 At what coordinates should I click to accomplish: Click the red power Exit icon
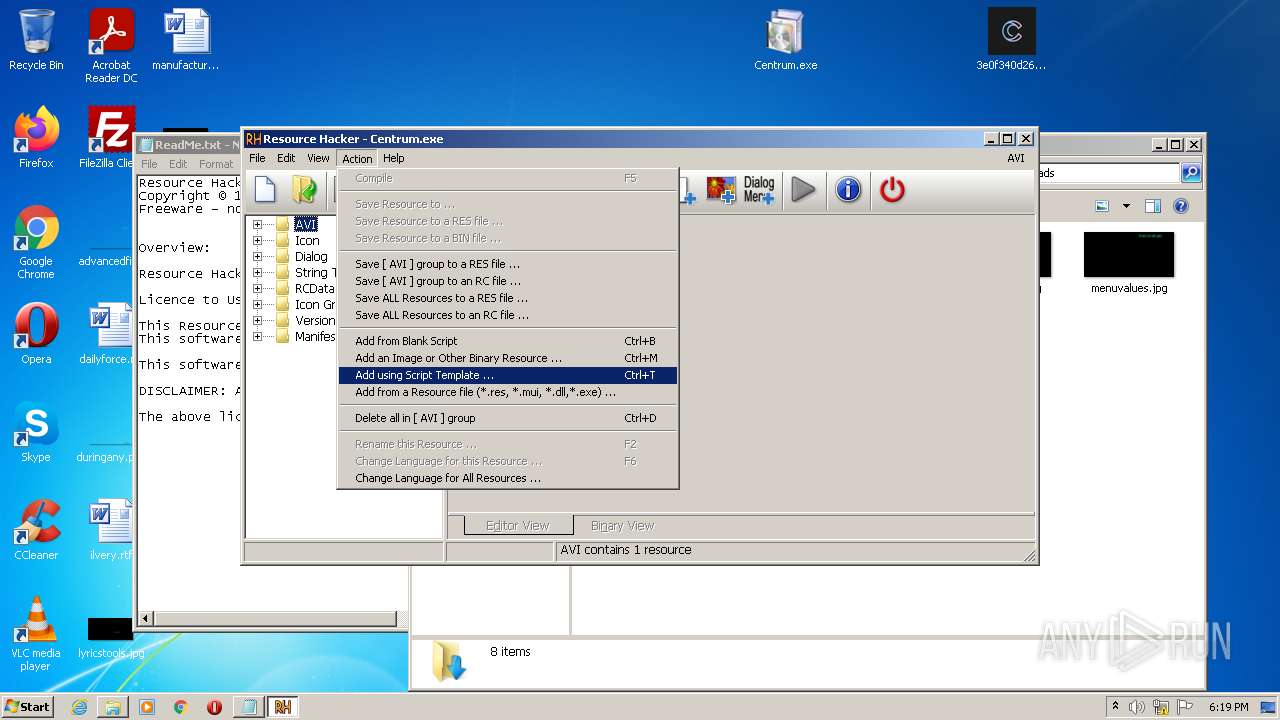[x=892, y=189]
